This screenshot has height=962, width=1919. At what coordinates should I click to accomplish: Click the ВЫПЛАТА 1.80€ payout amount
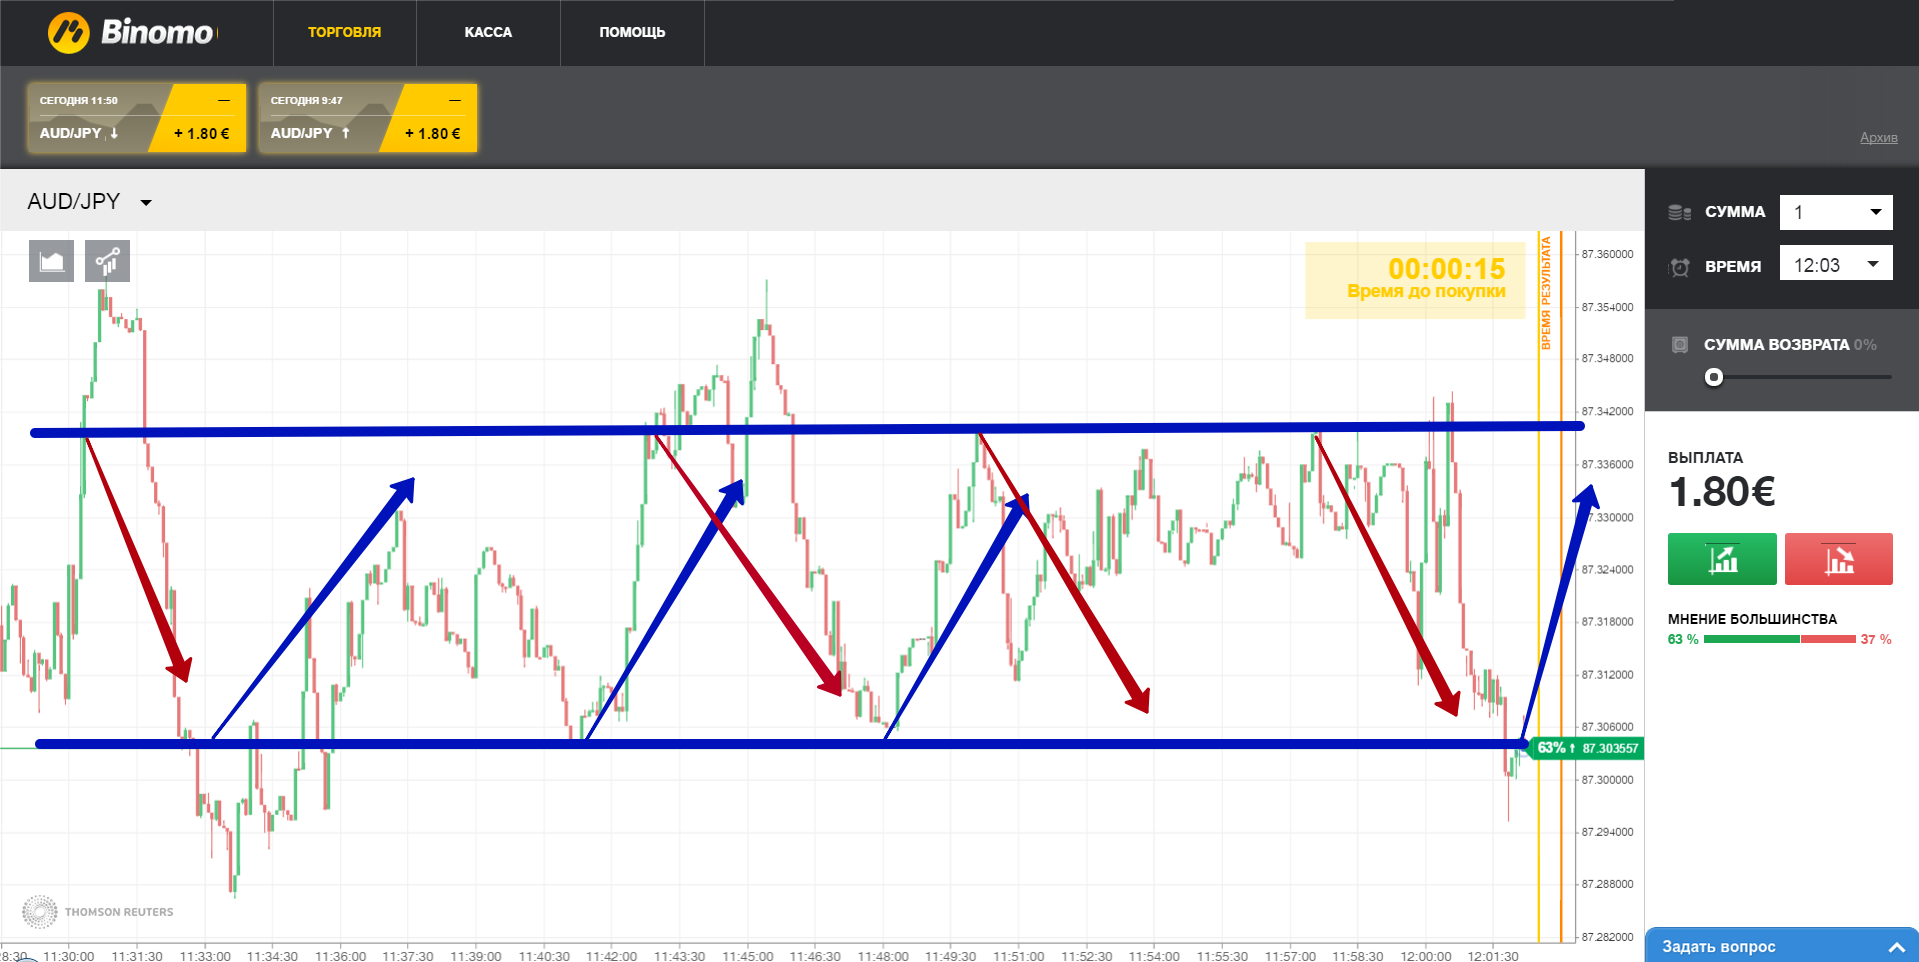(x=1722, y=492)
